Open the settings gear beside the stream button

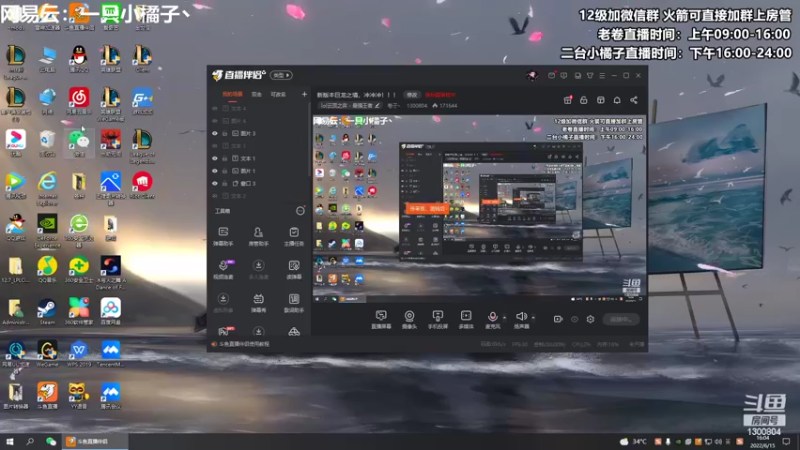590,319
